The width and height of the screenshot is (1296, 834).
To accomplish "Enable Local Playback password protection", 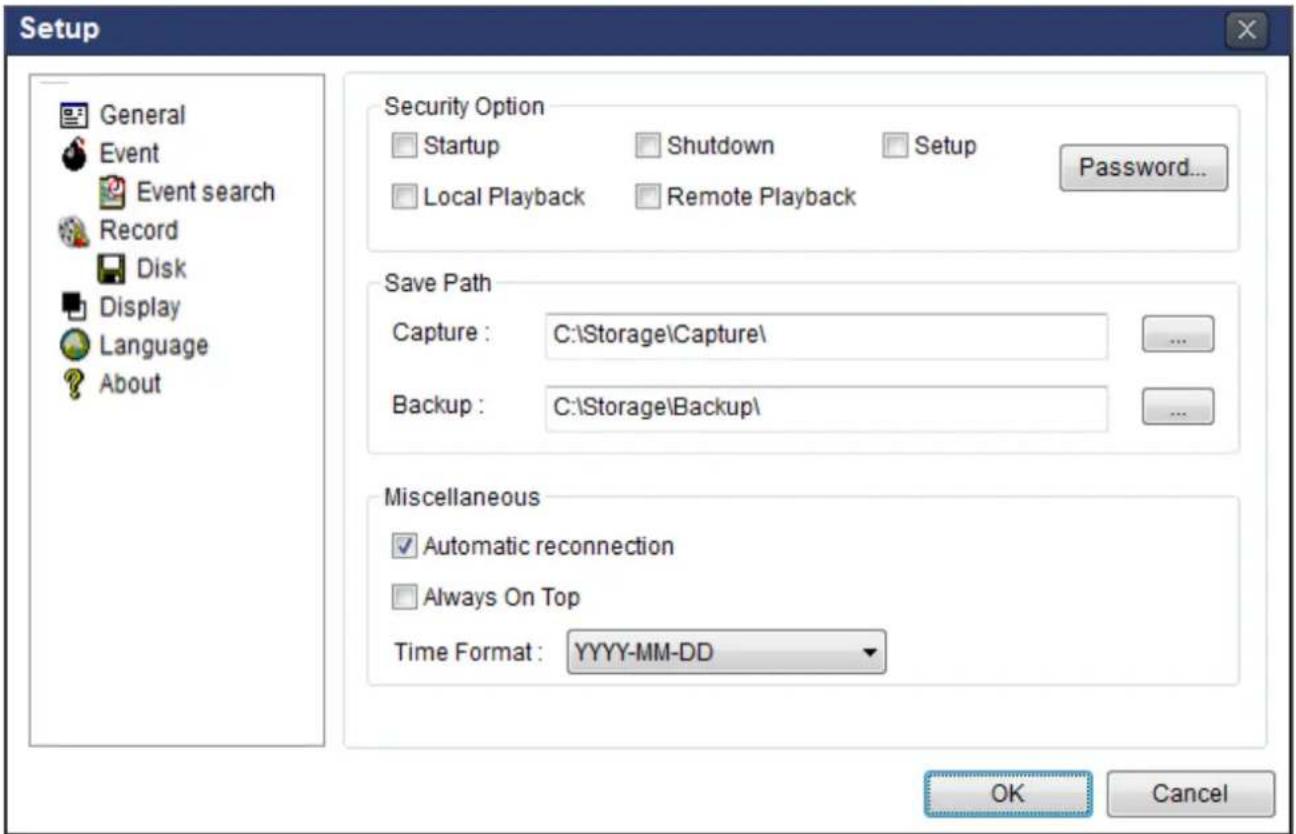I will (404, 198).
